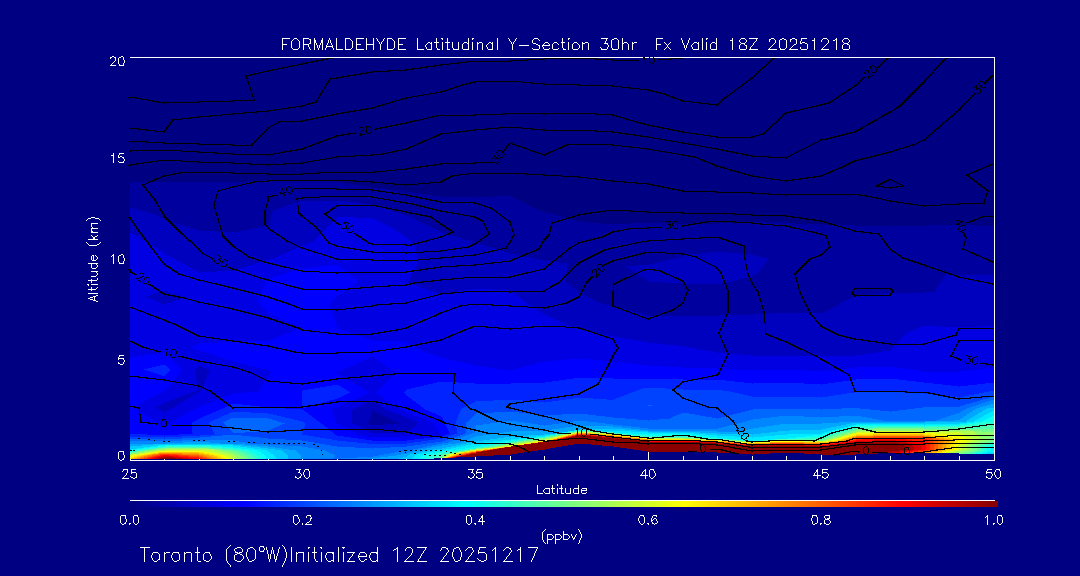1080x576 pixels.
Task: Click latitude tick label 40 on x-axis
Action: point(648,472)
